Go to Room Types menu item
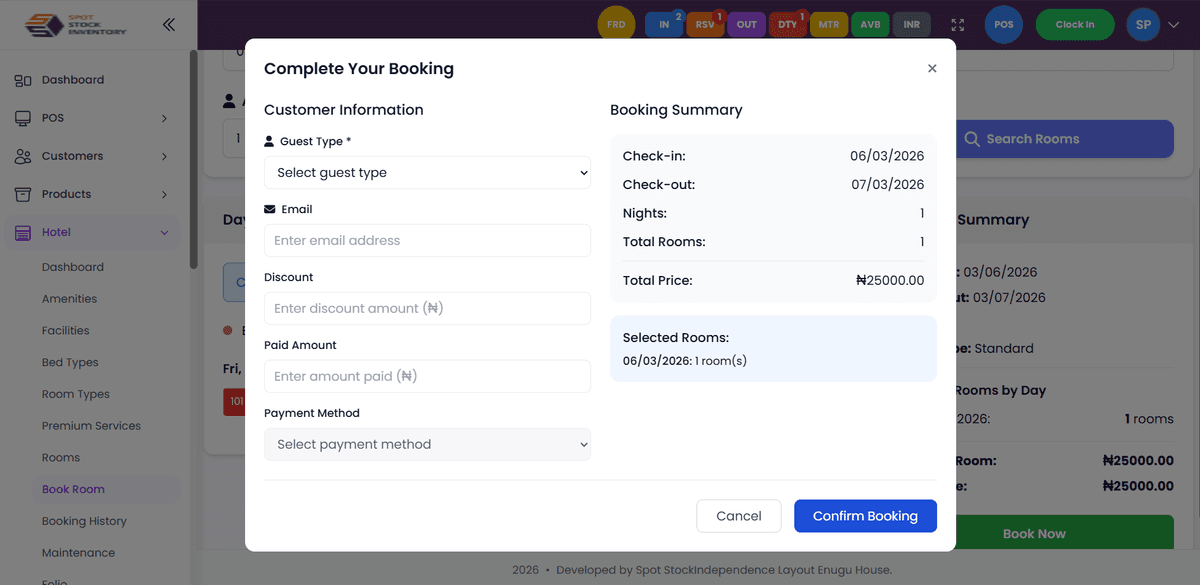 [x=76, y=394]
